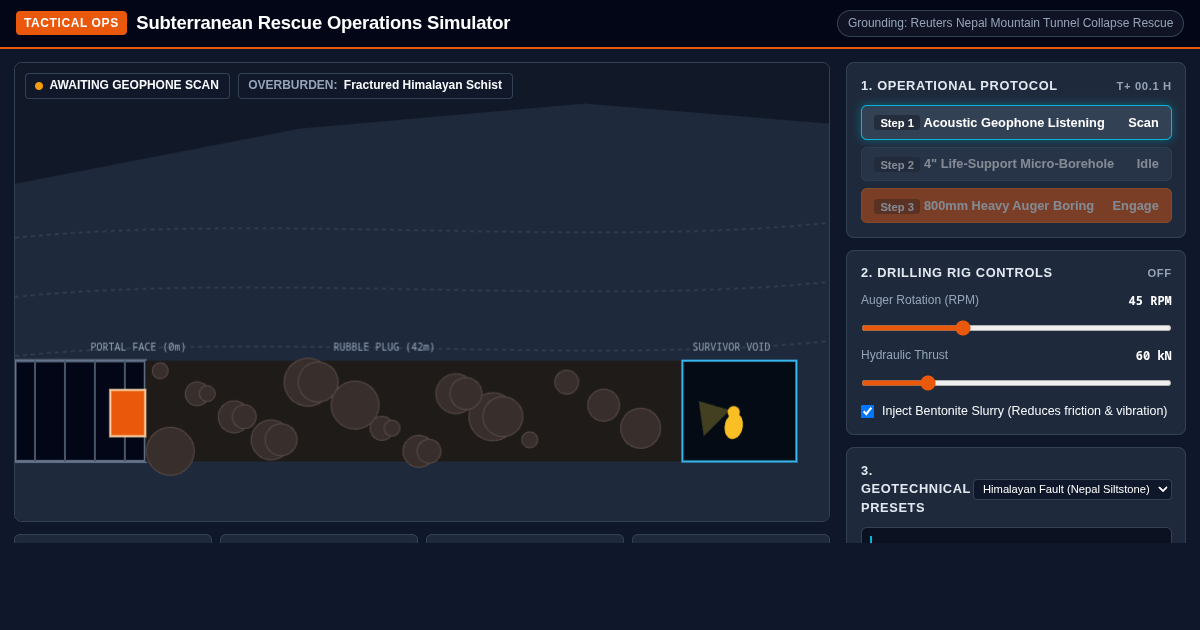Engage Step 3 800mm Heavy Auger Boring
The height and width of the screenshot is (630, 1200).
pos(1016,206)
